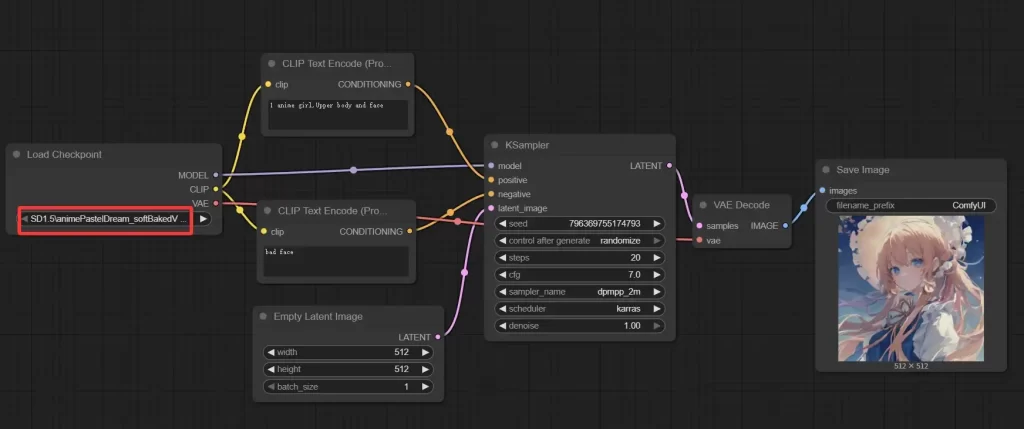
Task: Collapse the Empty Latent Image node
Action: click(263, 317)
